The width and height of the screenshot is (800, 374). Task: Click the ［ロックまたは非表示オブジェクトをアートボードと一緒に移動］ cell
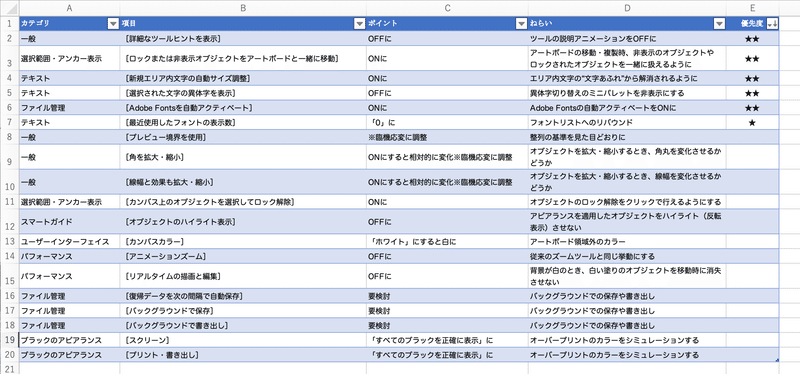(x=243, y=58)
